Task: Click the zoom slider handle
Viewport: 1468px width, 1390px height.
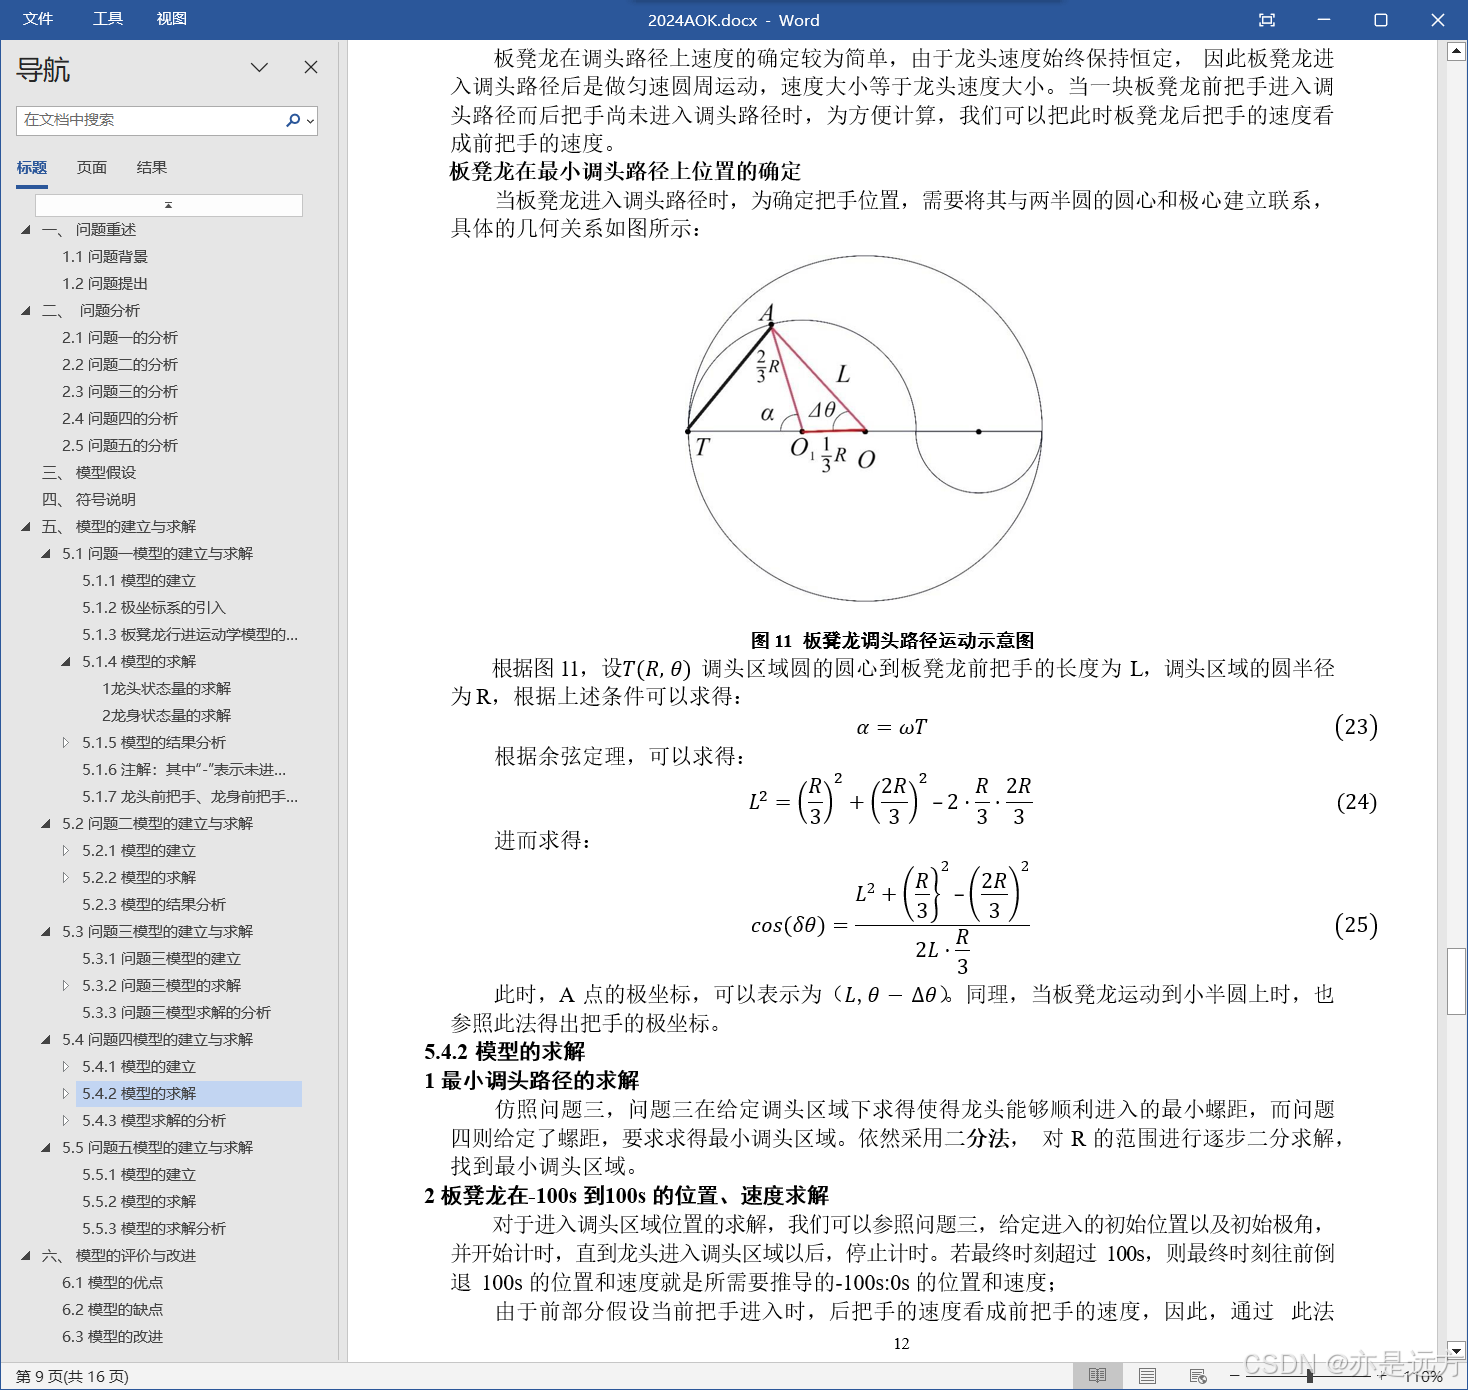Action: click(x=1309, y=1377)
